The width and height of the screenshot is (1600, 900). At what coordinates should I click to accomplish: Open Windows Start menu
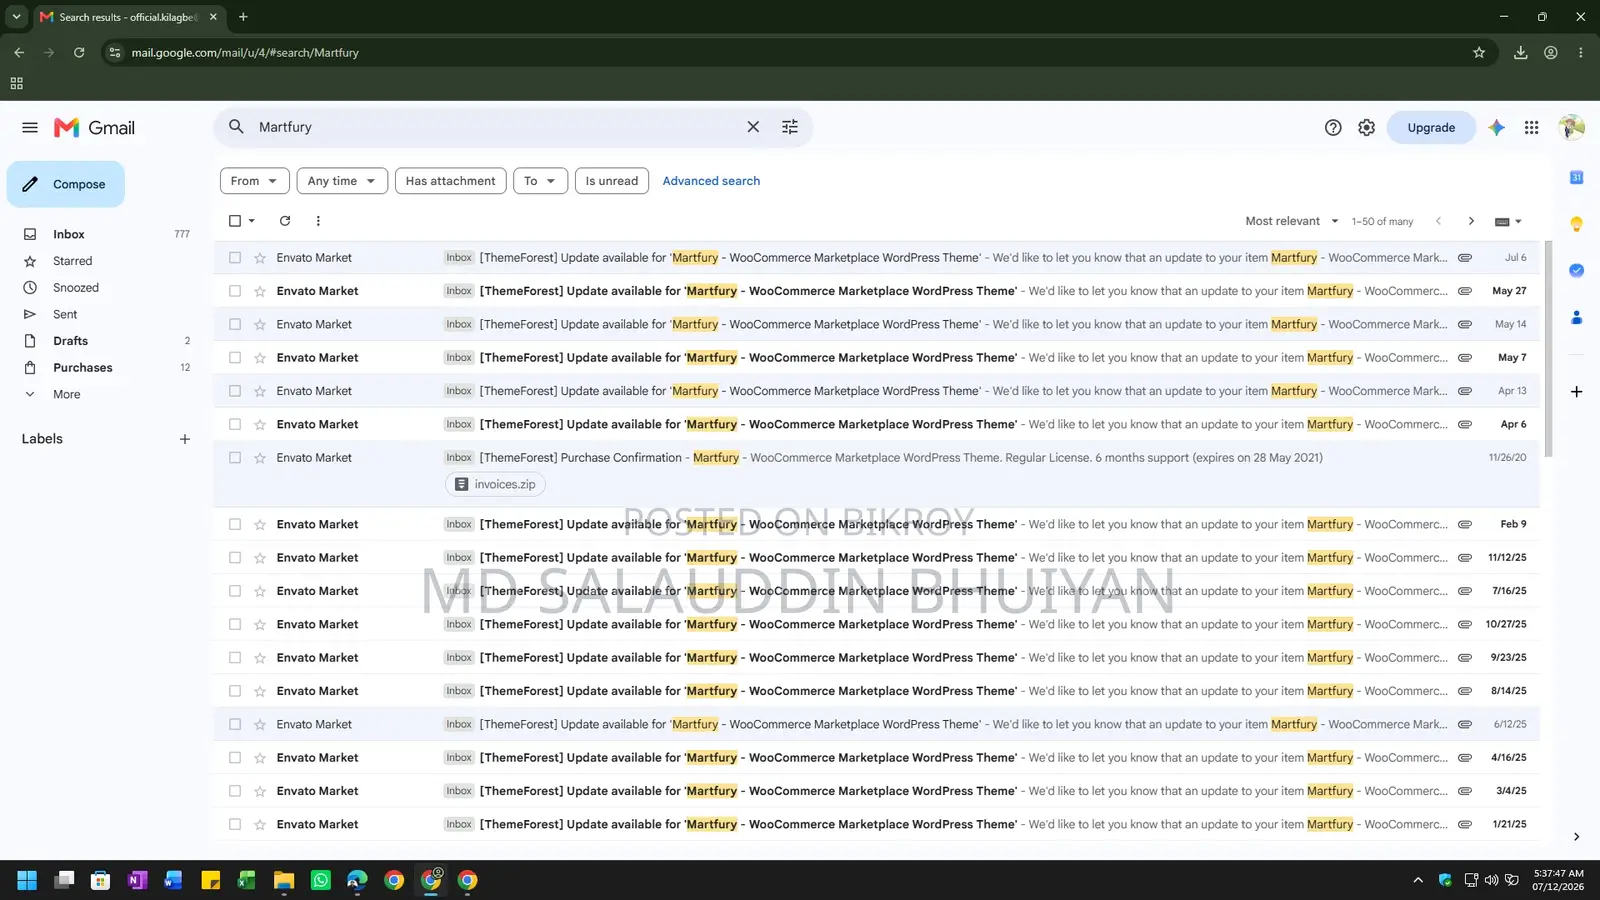coord(27,880)
